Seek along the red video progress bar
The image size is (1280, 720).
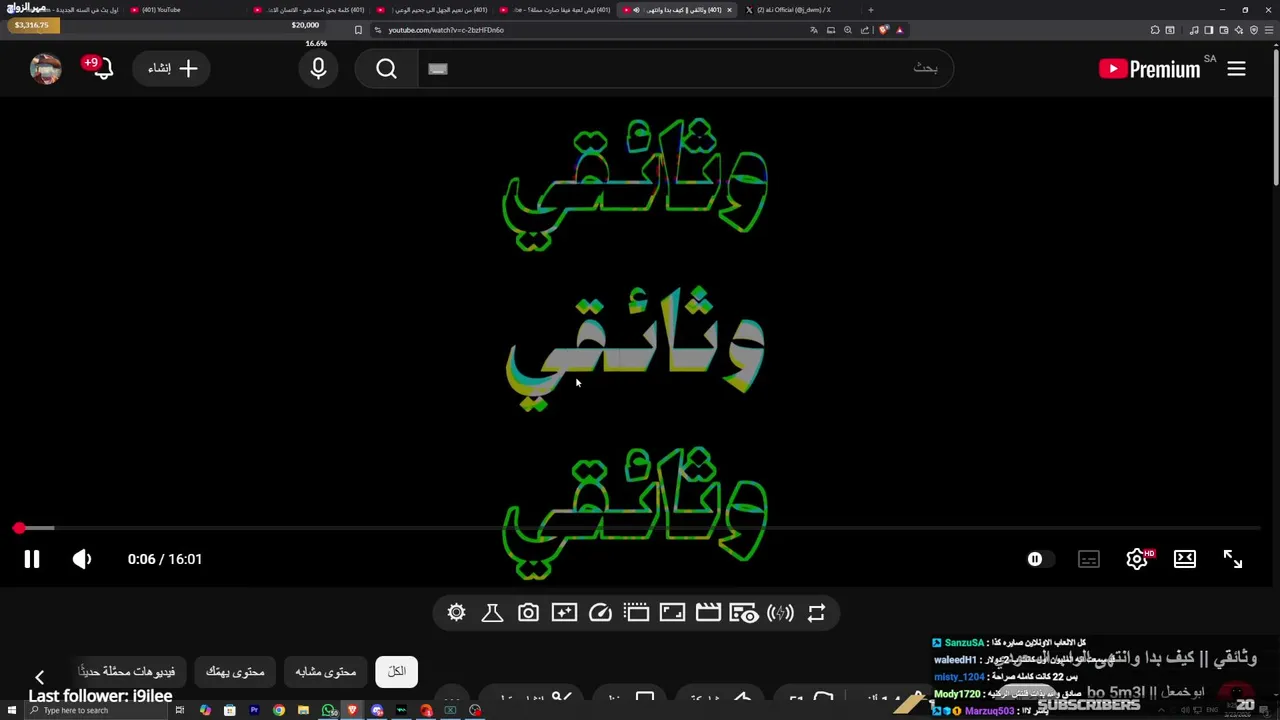pyautogui.click(x=640, y=528)
